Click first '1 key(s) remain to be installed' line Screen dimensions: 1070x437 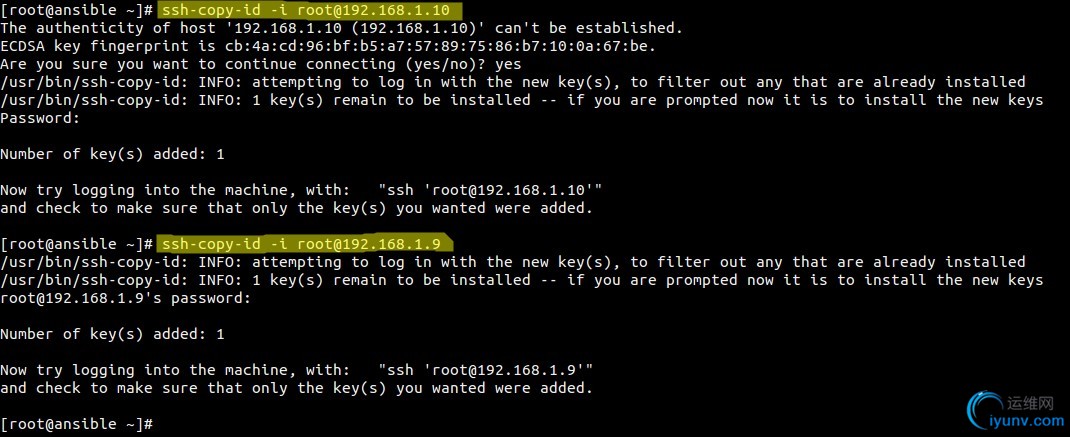pyautogui.click(x=521, y=100)
